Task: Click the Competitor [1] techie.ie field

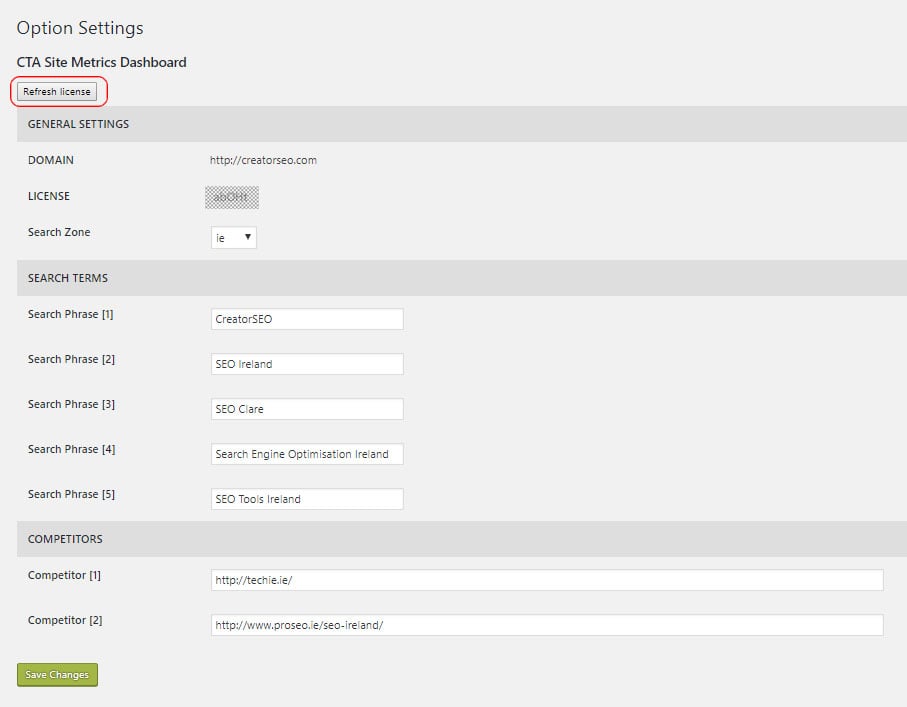Action: click(546, 580)
